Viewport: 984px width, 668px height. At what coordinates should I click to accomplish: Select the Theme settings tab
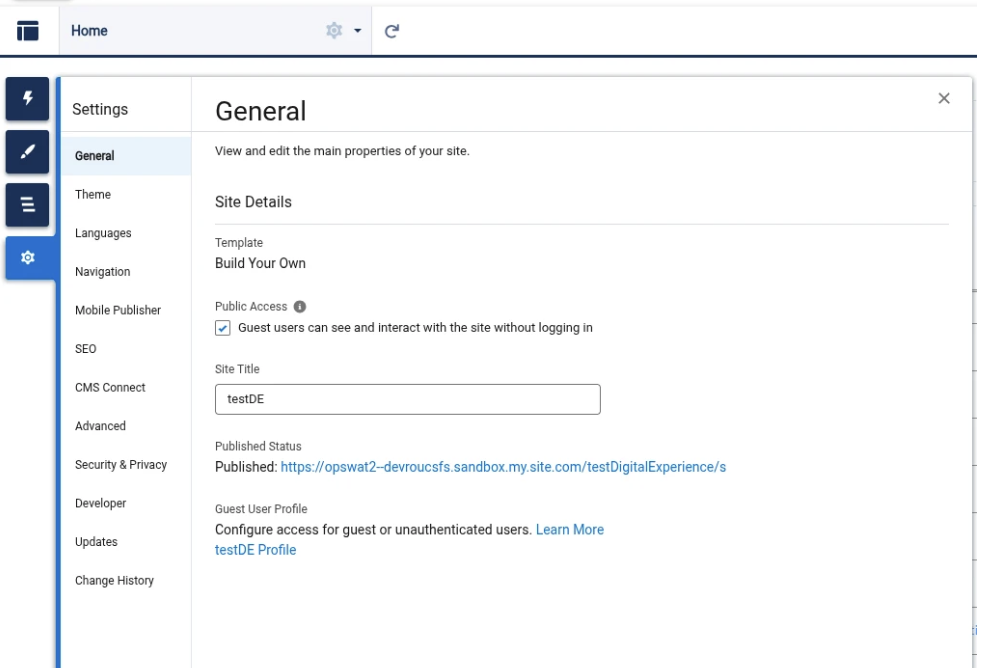tap(93, 194)
